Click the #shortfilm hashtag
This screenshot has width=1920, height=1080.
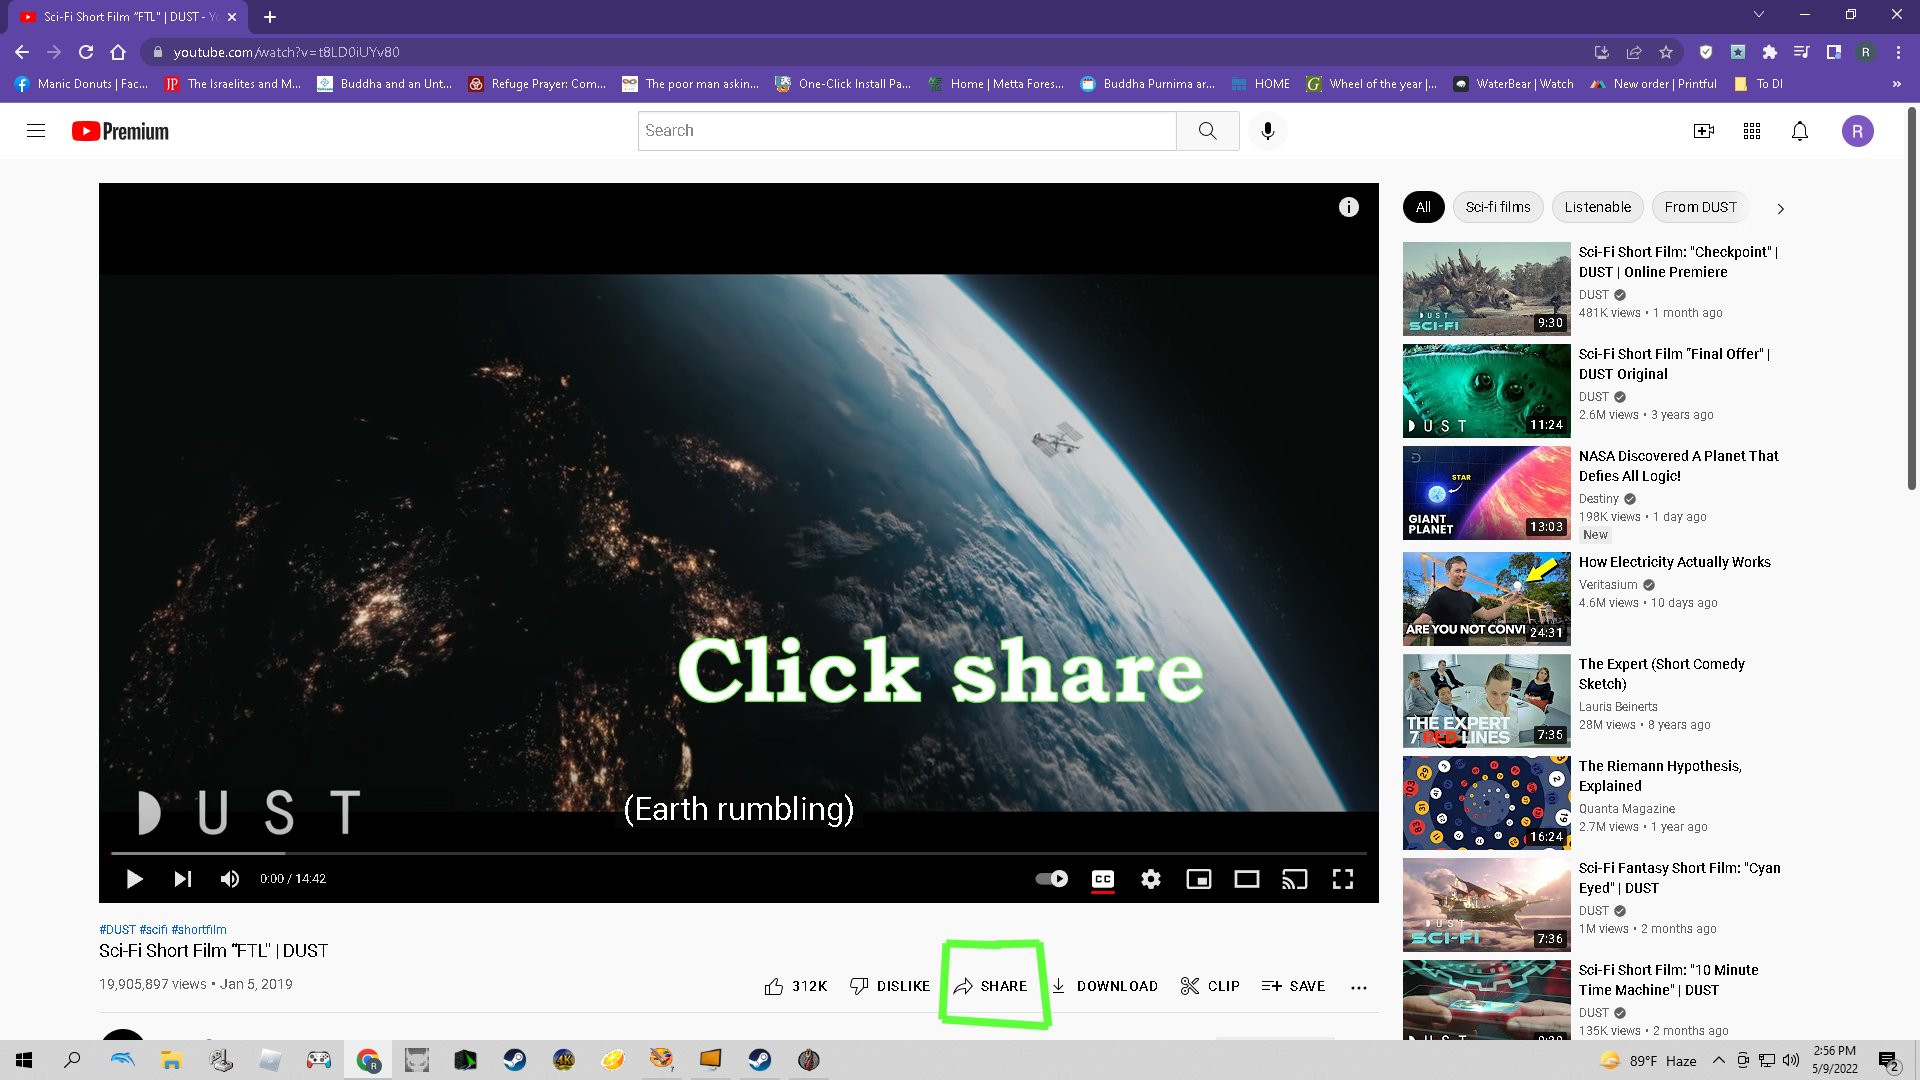coord(199,930)
